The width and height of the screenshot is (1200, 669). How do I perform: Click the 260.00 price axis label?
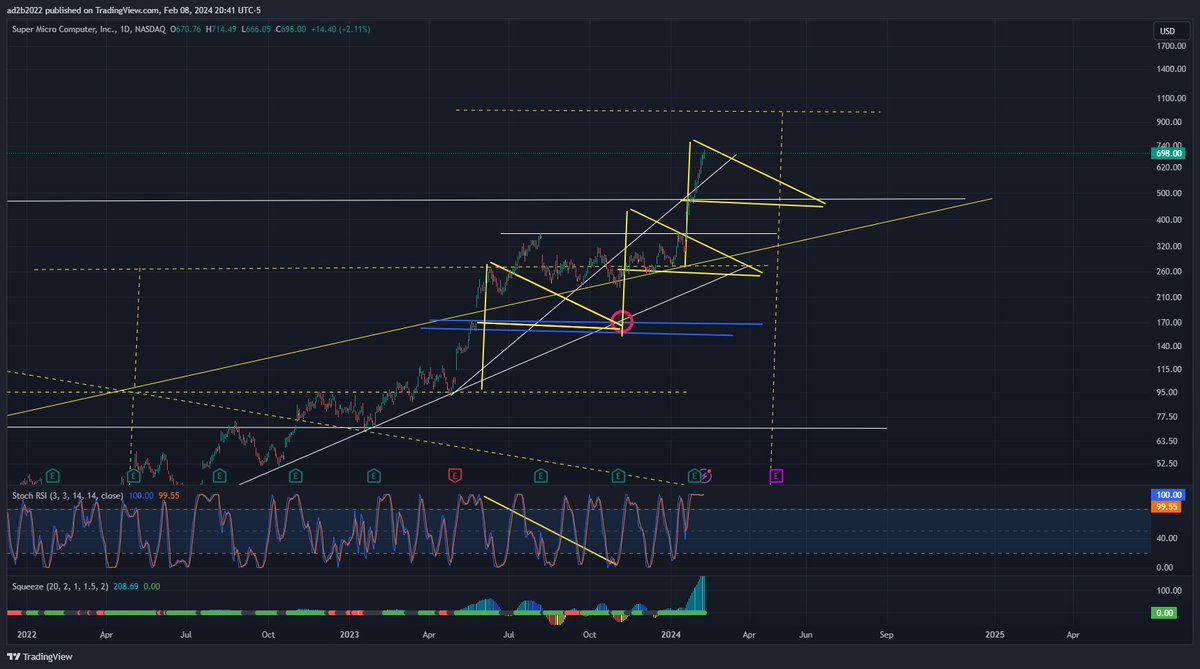(1169, 272)
